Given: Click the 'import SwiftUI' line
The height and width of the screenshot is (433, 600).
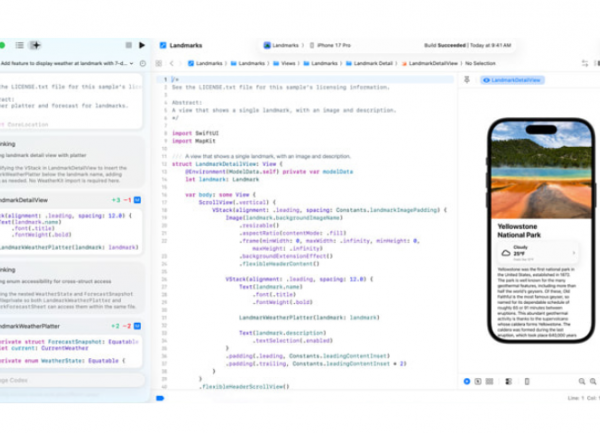Looking at the screenshot, I should point(195,133).
